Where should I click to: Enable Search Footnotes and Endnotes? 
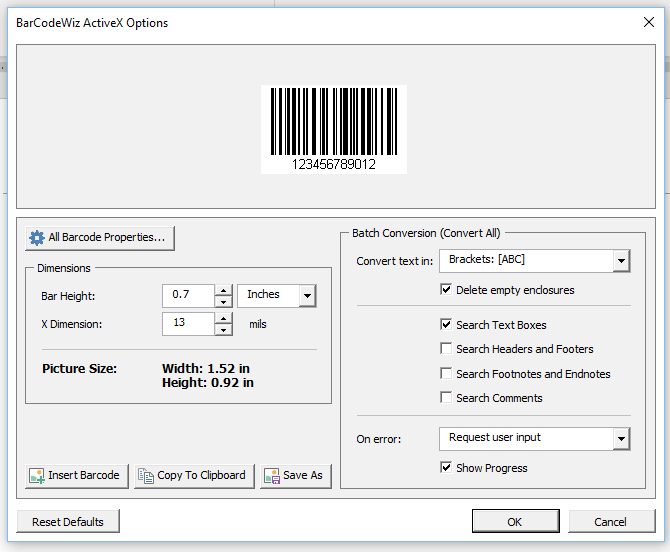tap(446, 373)
